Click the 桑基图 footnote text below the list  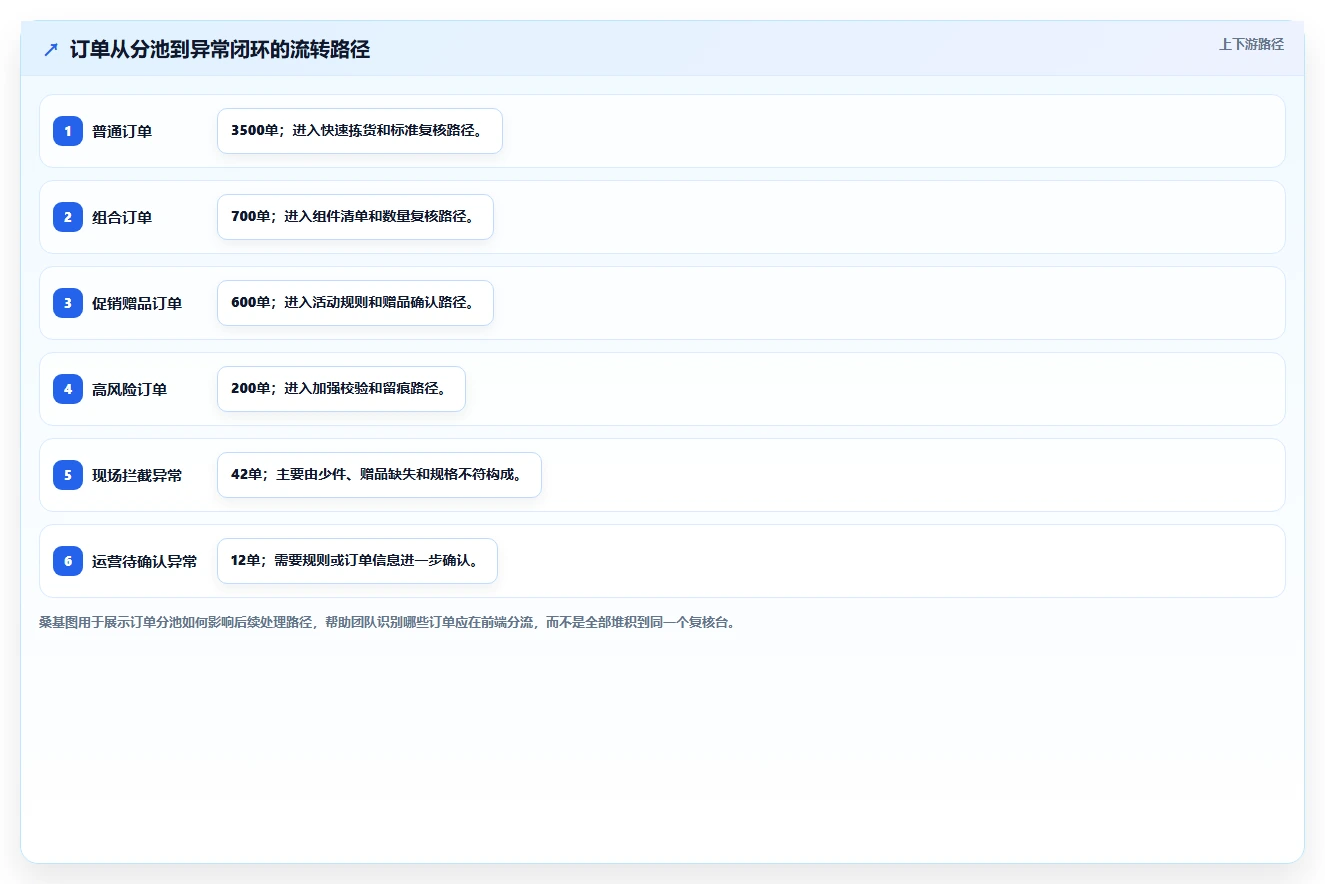(x=387, y=622)
